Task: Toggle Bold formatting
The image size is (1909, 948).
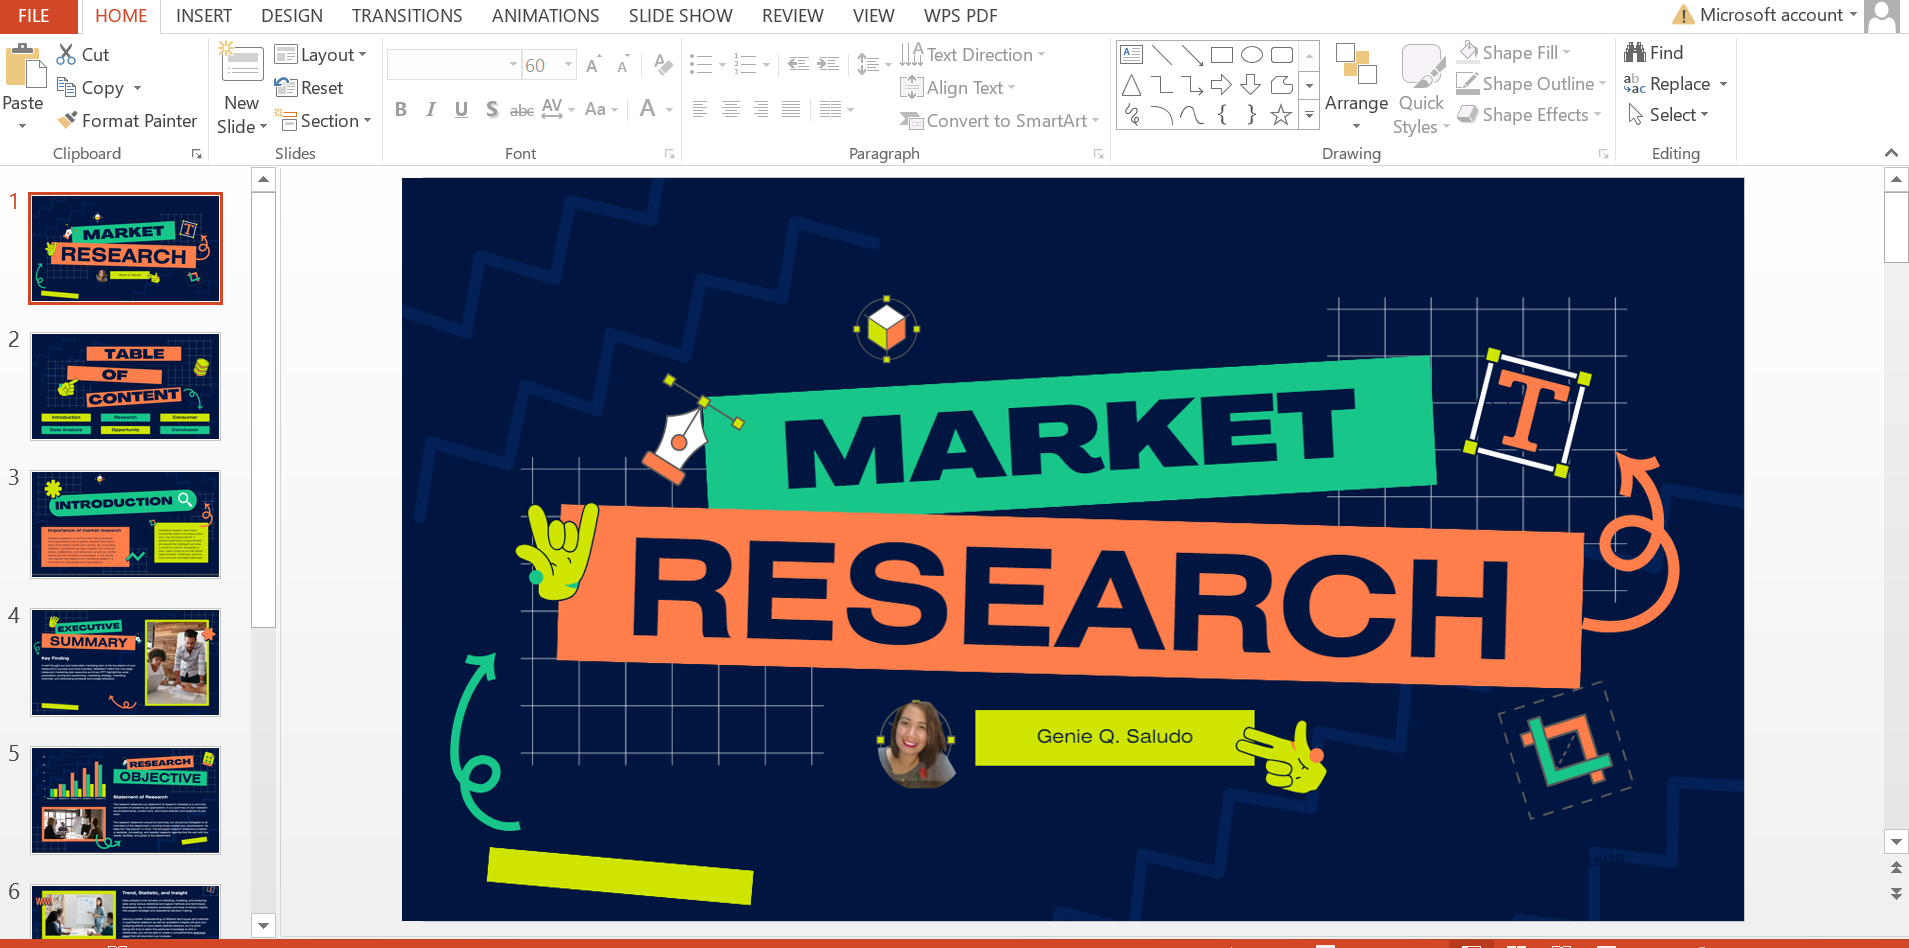Action: click(x=401, y=109)
